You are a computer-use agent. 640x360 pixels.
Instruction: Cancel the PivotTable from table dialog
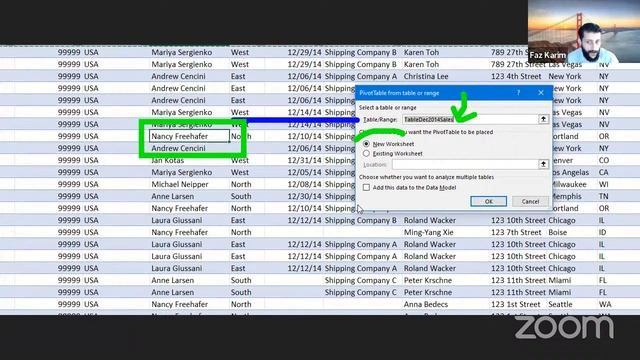[530, 201]
